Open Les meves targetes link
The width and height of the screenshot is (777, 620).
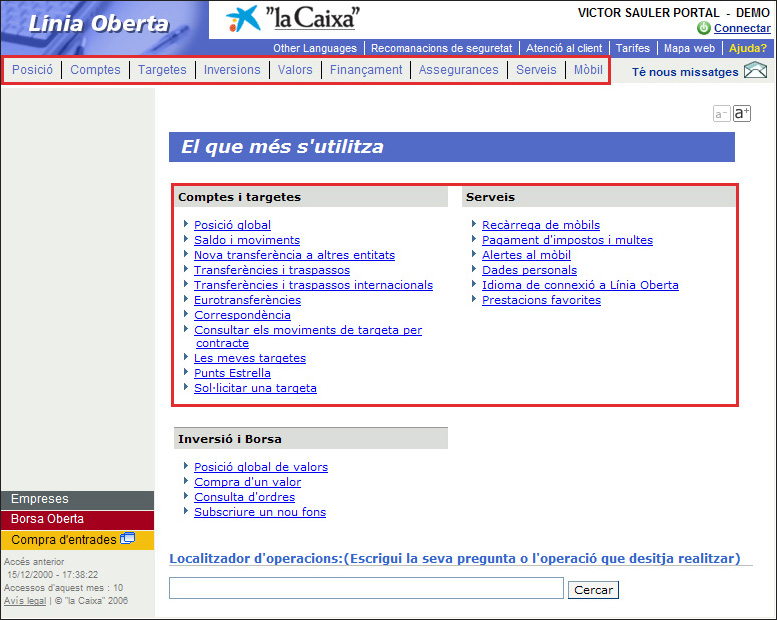[x=250, y=358]
